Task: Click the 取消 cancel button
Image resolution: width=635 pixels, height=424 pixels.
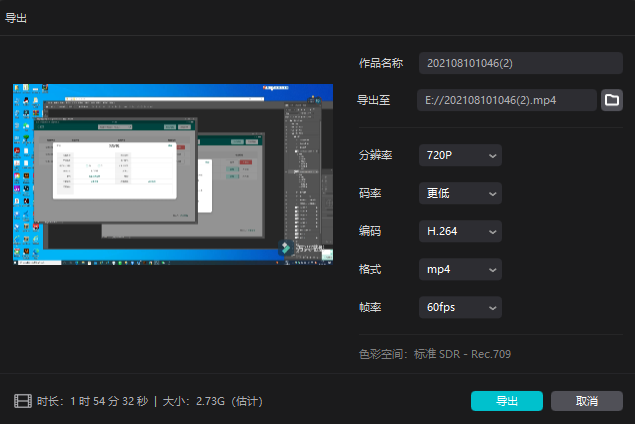Action: pyautogui.click(x=587, y=401)
